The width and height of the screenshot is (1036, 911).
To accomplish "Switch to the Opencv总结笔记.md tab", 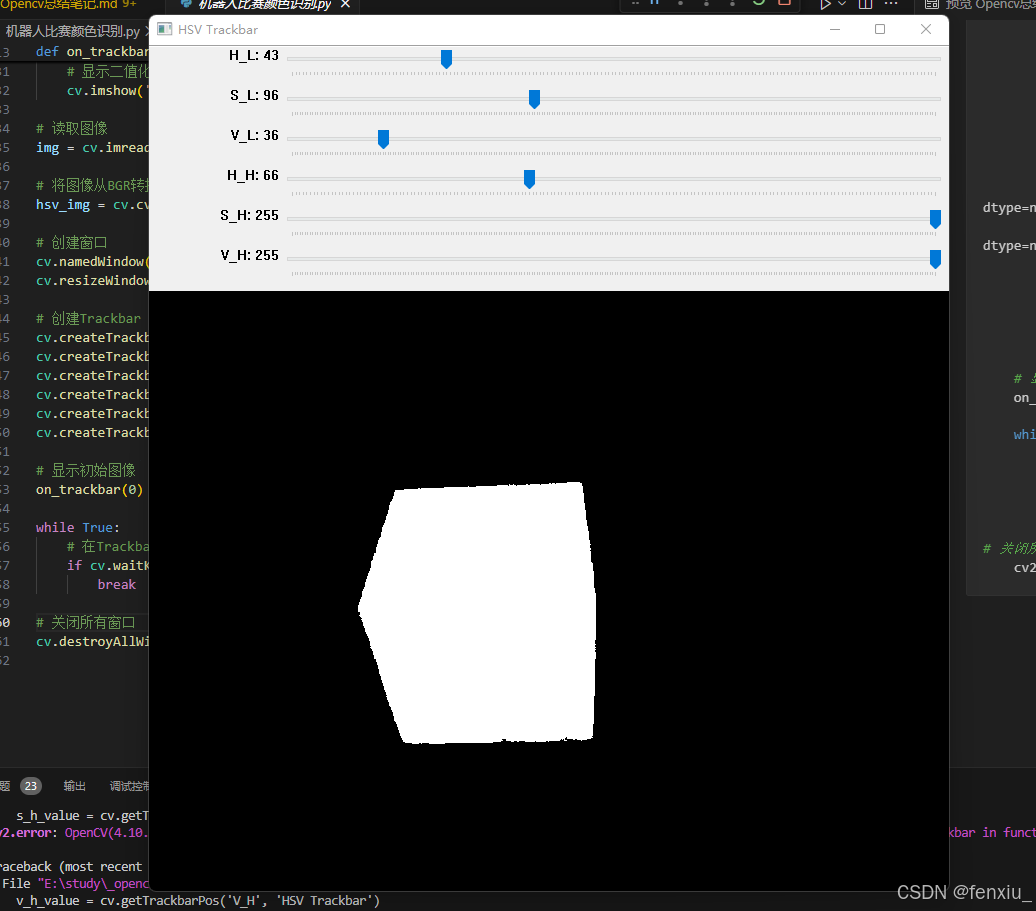I will point(69,5).
